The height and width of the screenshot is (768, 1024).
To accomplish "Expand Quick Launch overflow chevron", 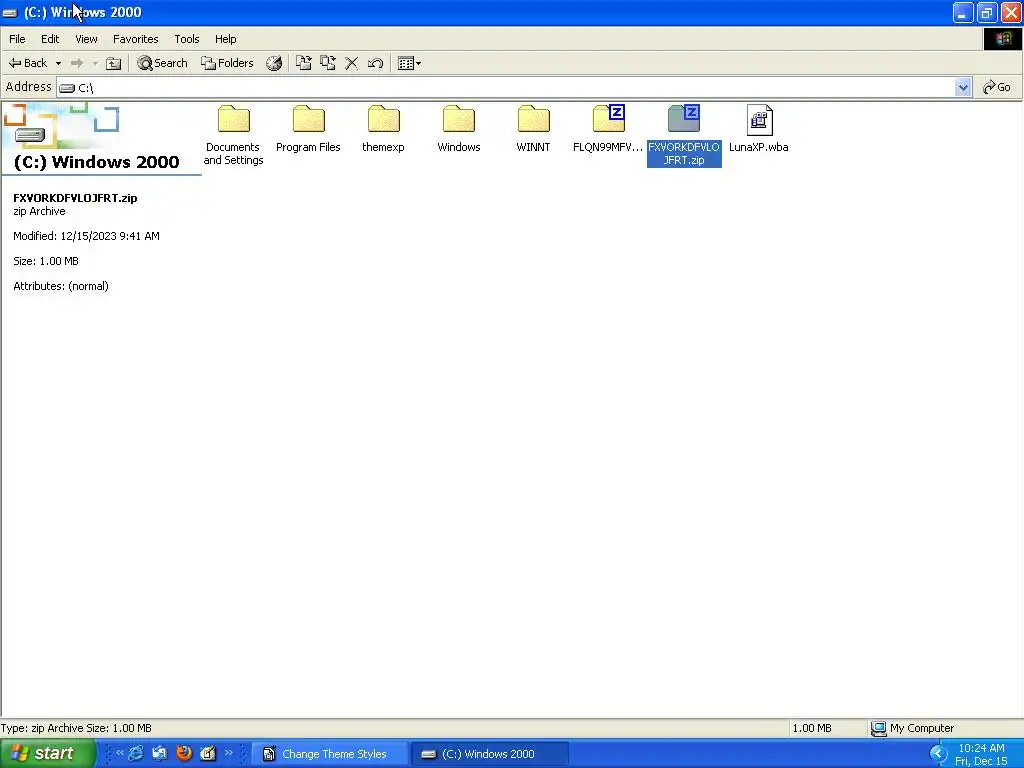I will click(x=229, y=753).
